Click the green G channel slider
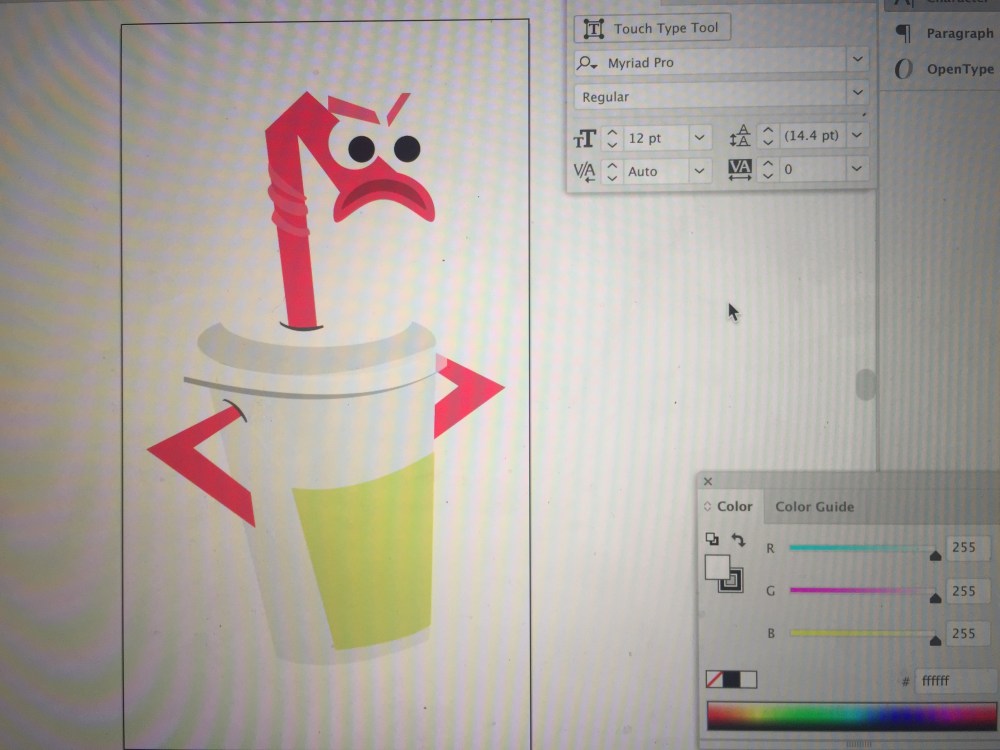 pyautogui.click(x=862, y=591)
